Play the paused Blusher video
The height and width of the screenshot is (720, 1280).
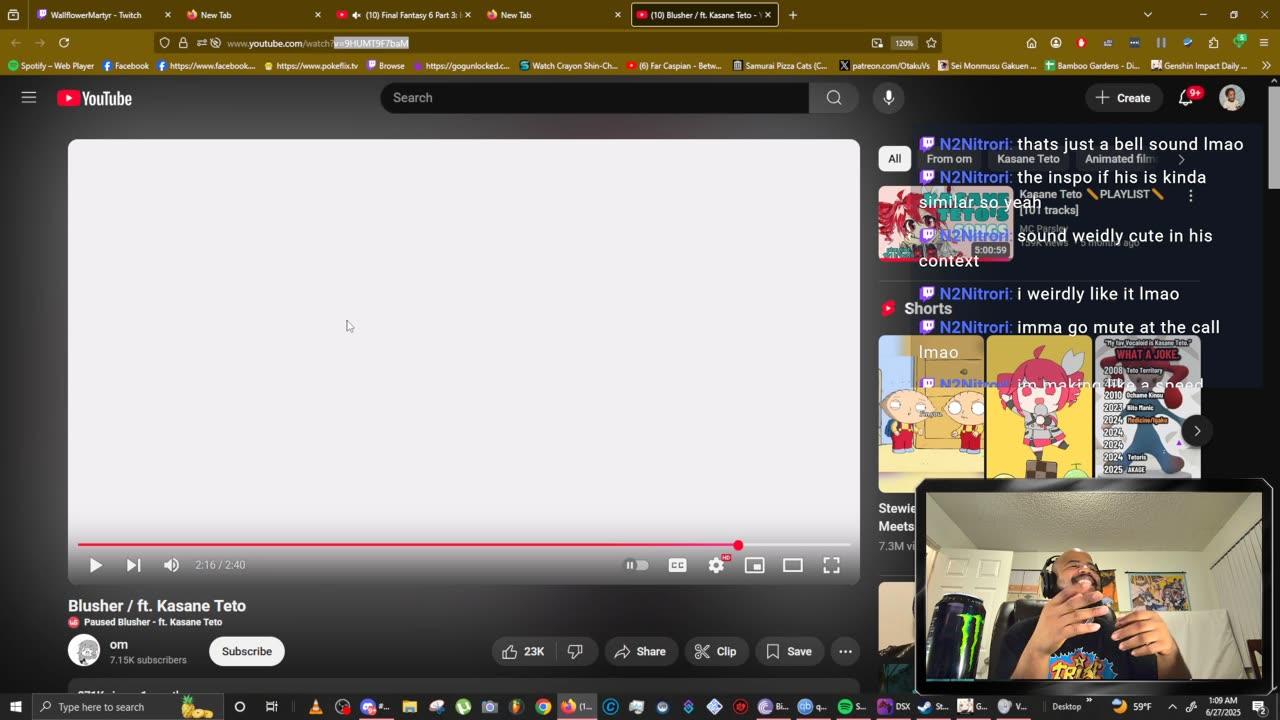click(x=95, y=565)
